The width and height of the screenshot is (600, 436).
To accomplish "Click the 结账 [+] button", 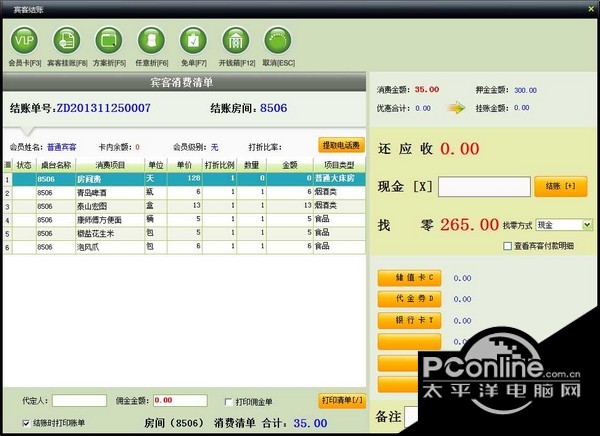I will [x=561, y=186].
